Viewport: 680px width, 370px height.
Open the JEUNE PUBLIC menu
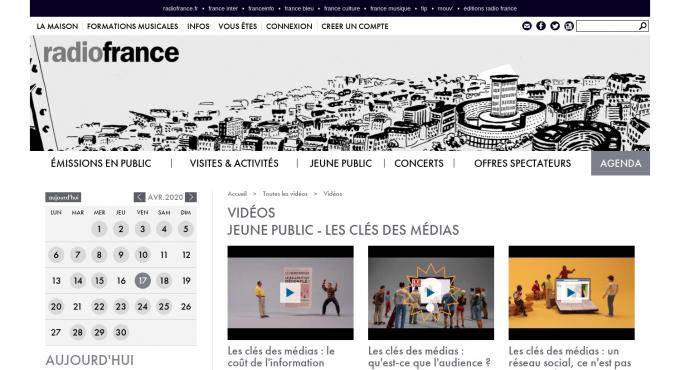tap(340, 164)
